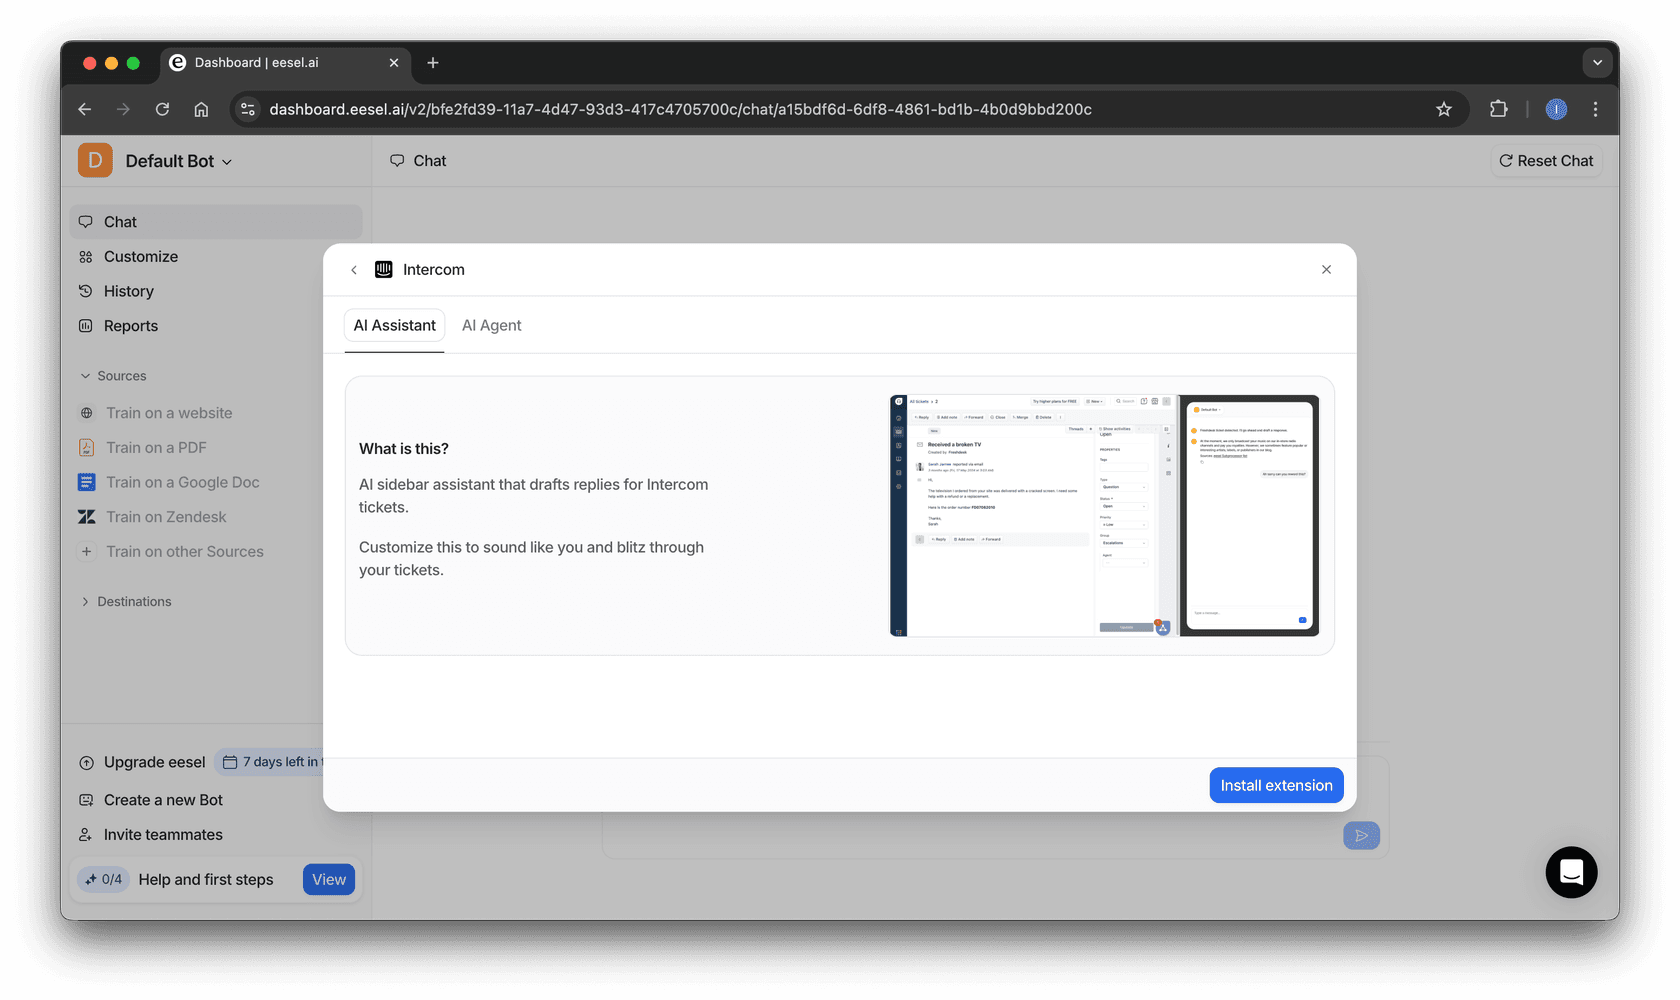
Task: Click the 0/4 progress badge
Action: click(104, 880)
